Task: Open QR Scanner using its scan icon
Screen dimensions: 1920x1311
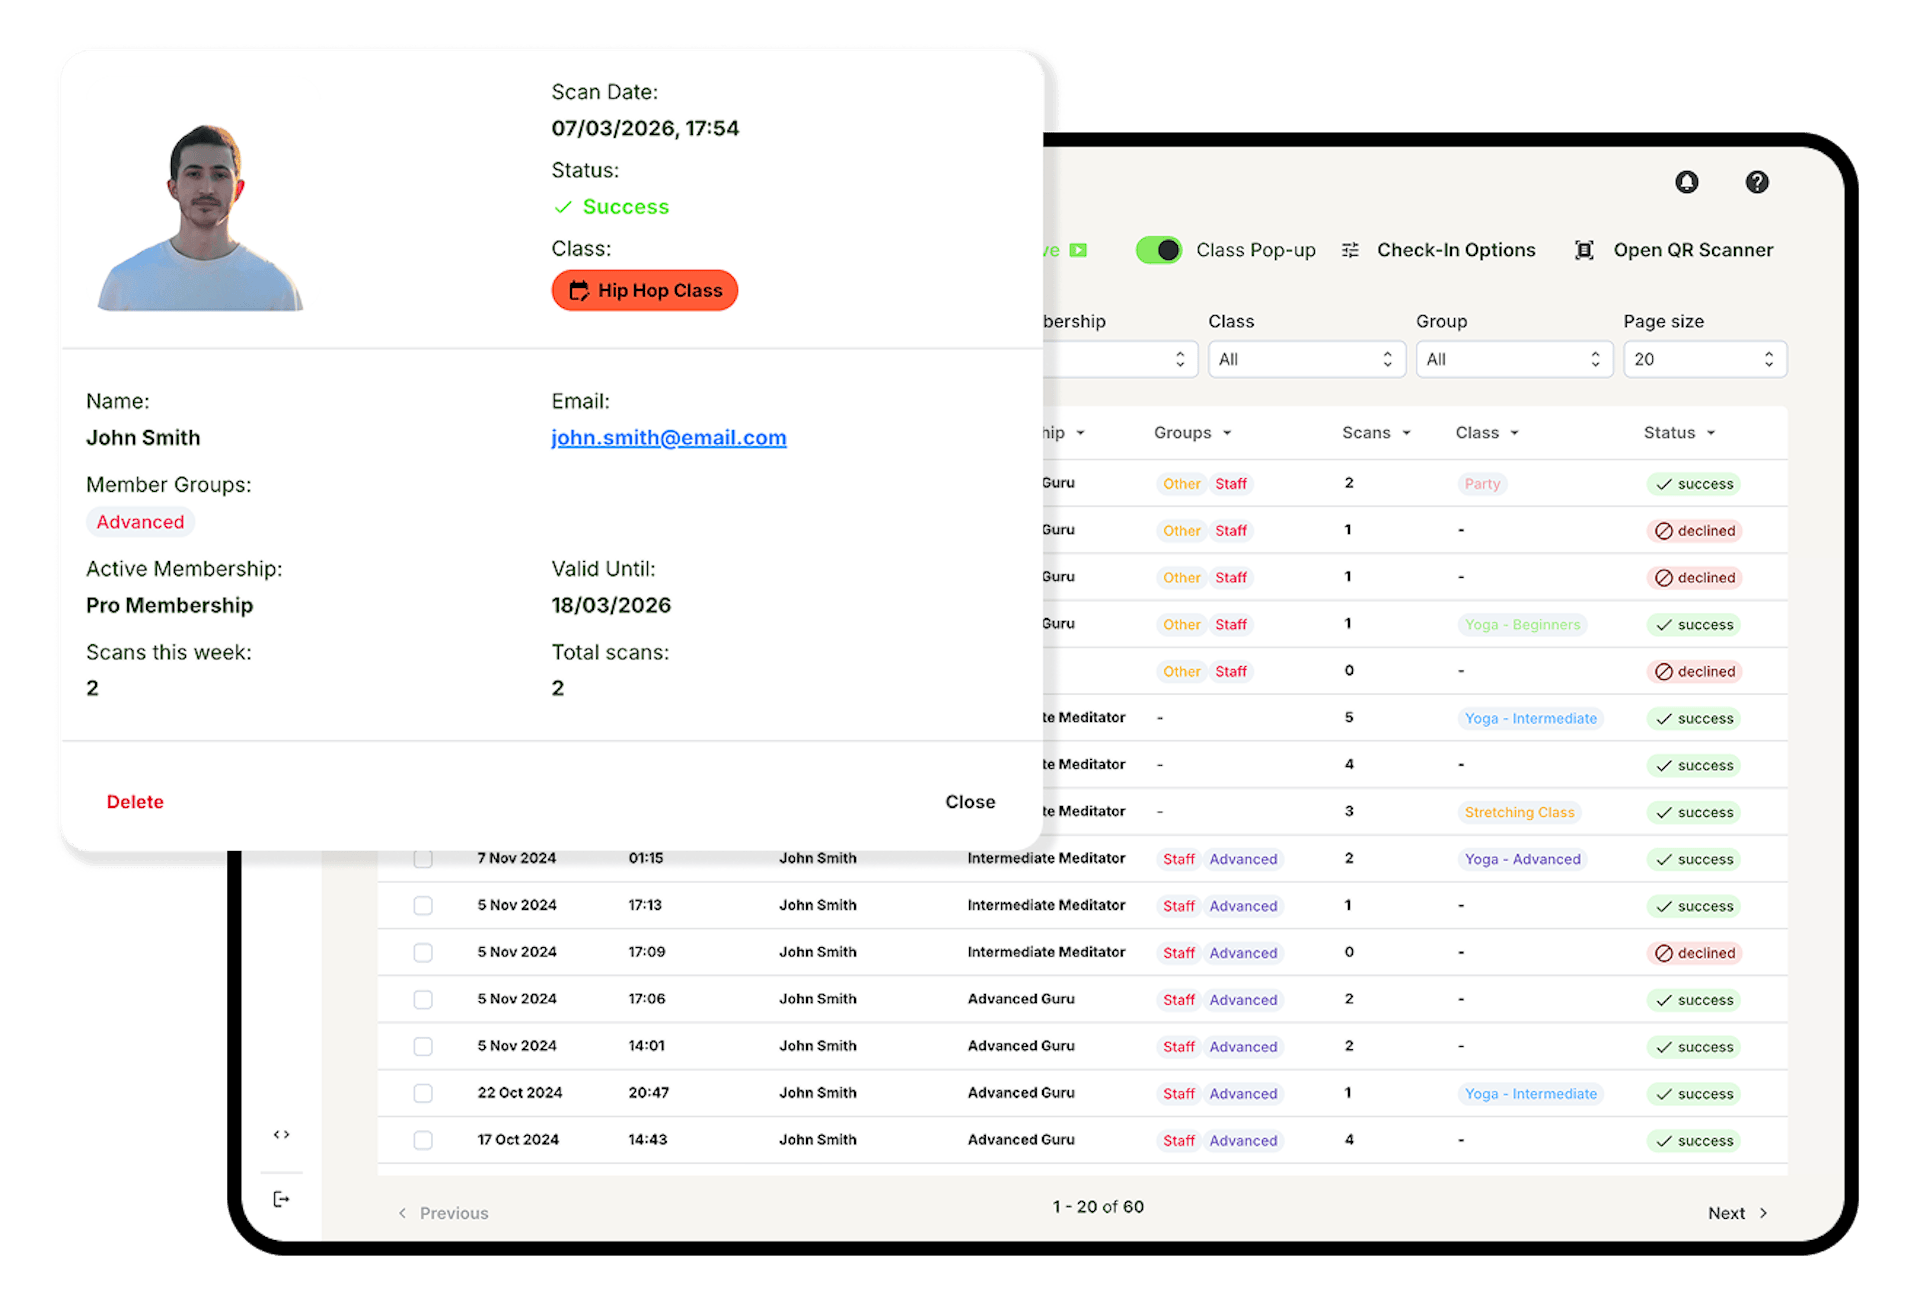Action: (x=1583, y=250)
